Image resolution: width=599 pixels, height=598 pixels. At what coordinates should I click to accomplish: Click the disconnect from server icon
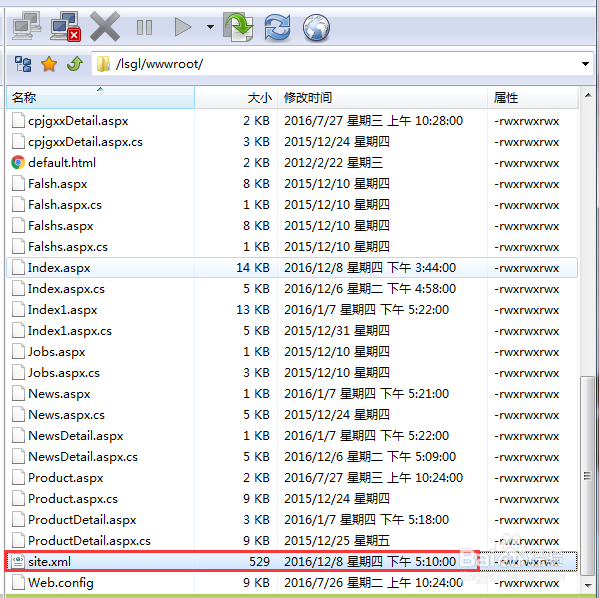66,26
